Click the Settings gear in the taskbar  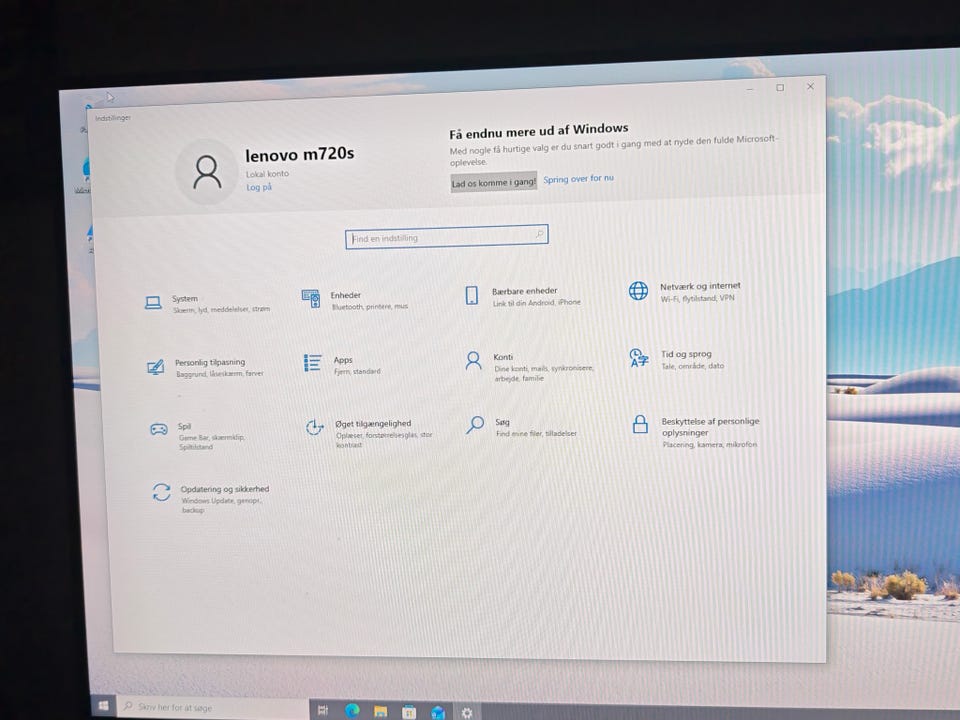tap(467, 713)
